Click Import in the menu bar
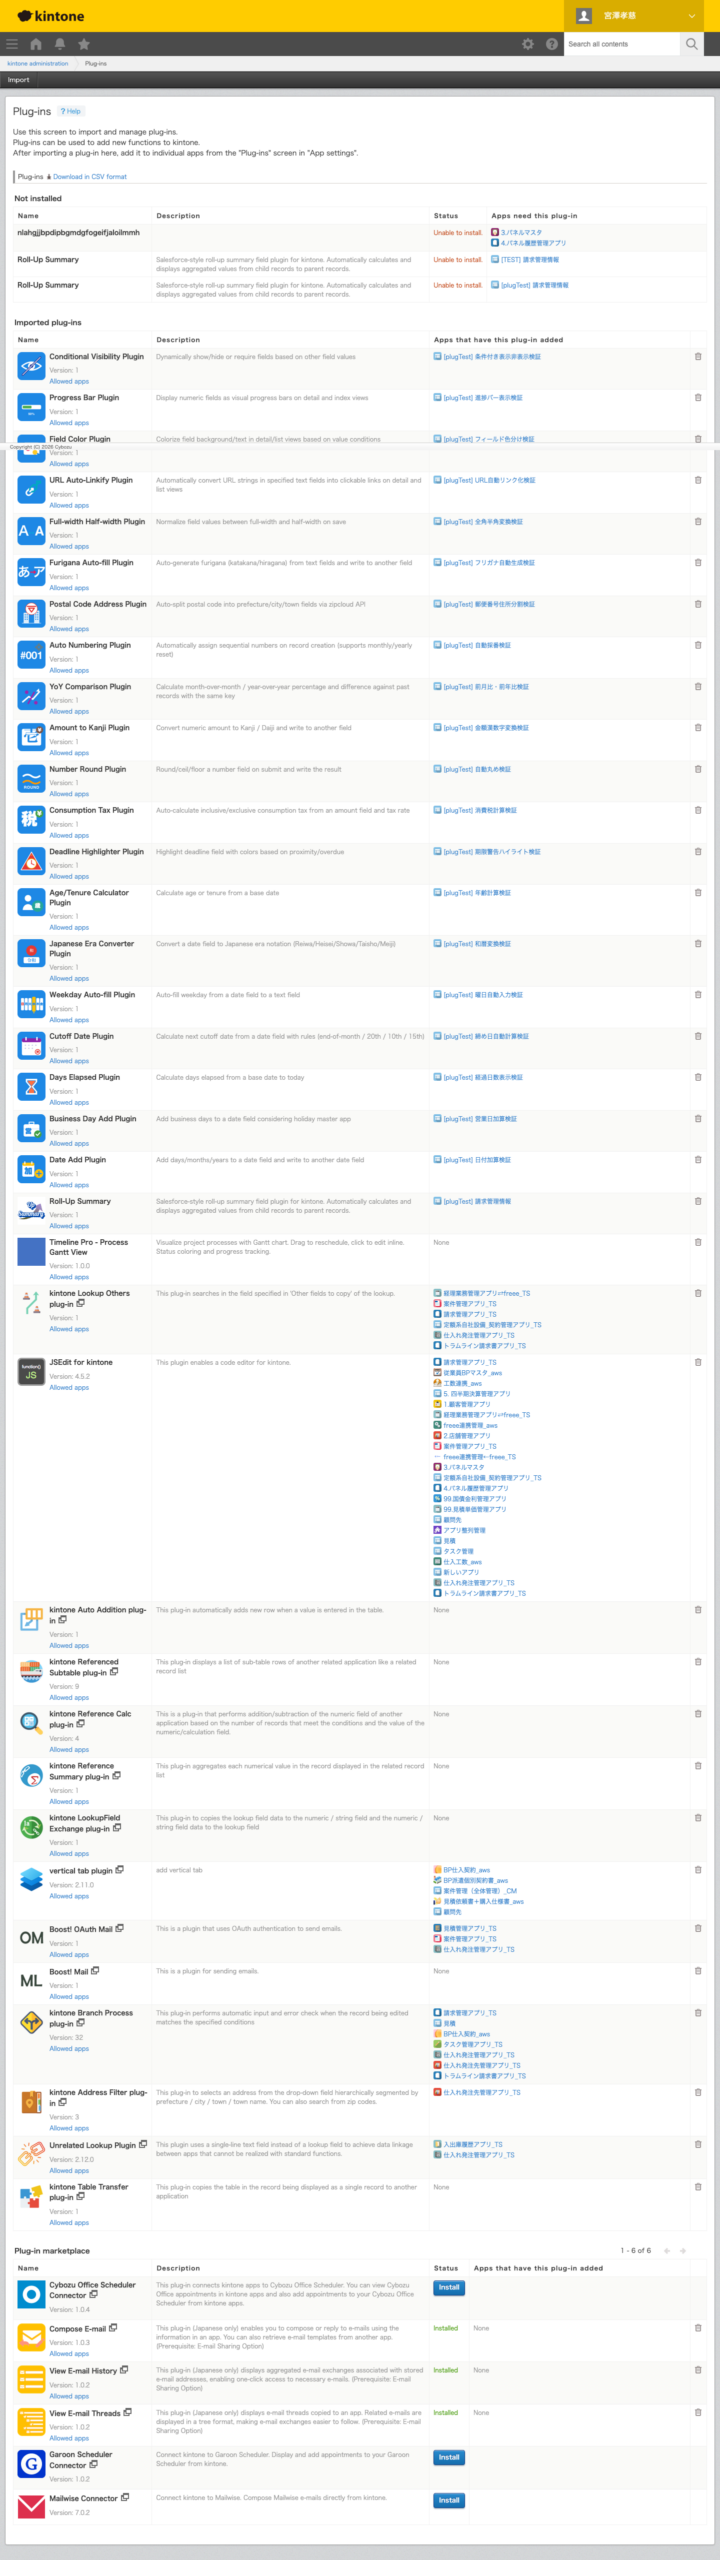 pyautogui.click(x=19, y=80)
